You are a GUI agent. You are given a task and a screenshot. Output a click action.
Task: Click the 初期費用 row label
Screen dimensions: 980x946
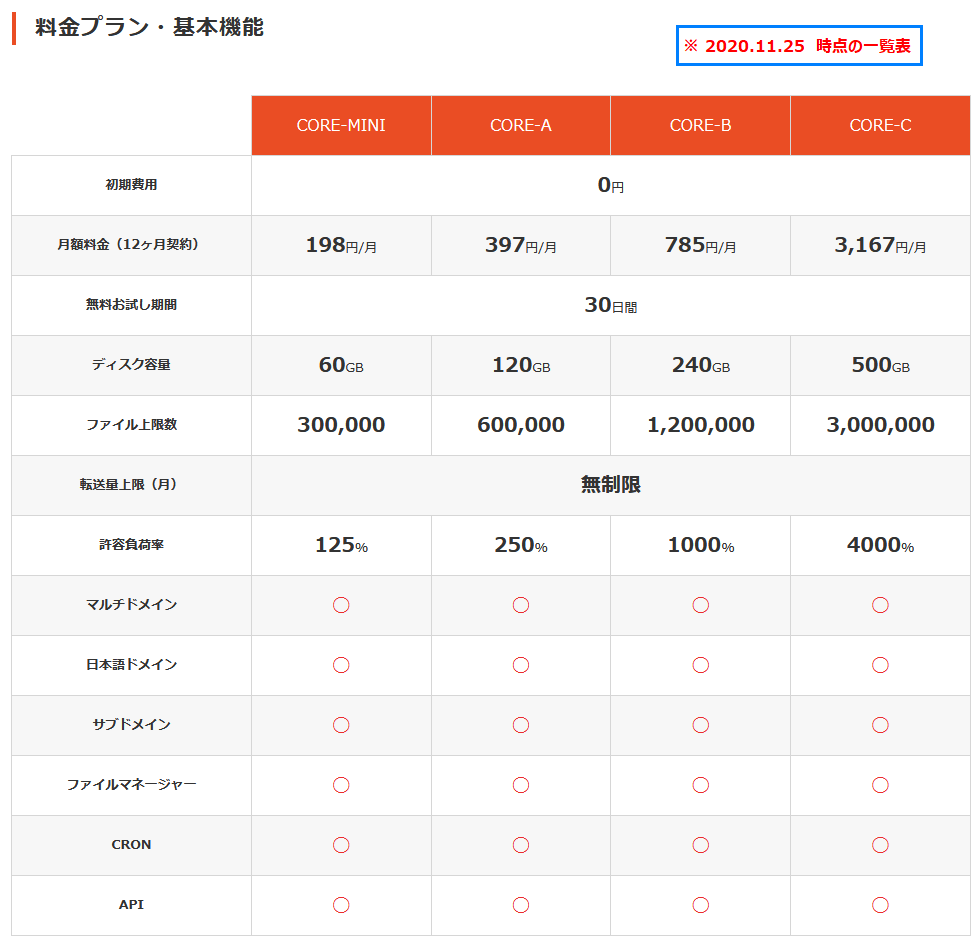(131, 185)
